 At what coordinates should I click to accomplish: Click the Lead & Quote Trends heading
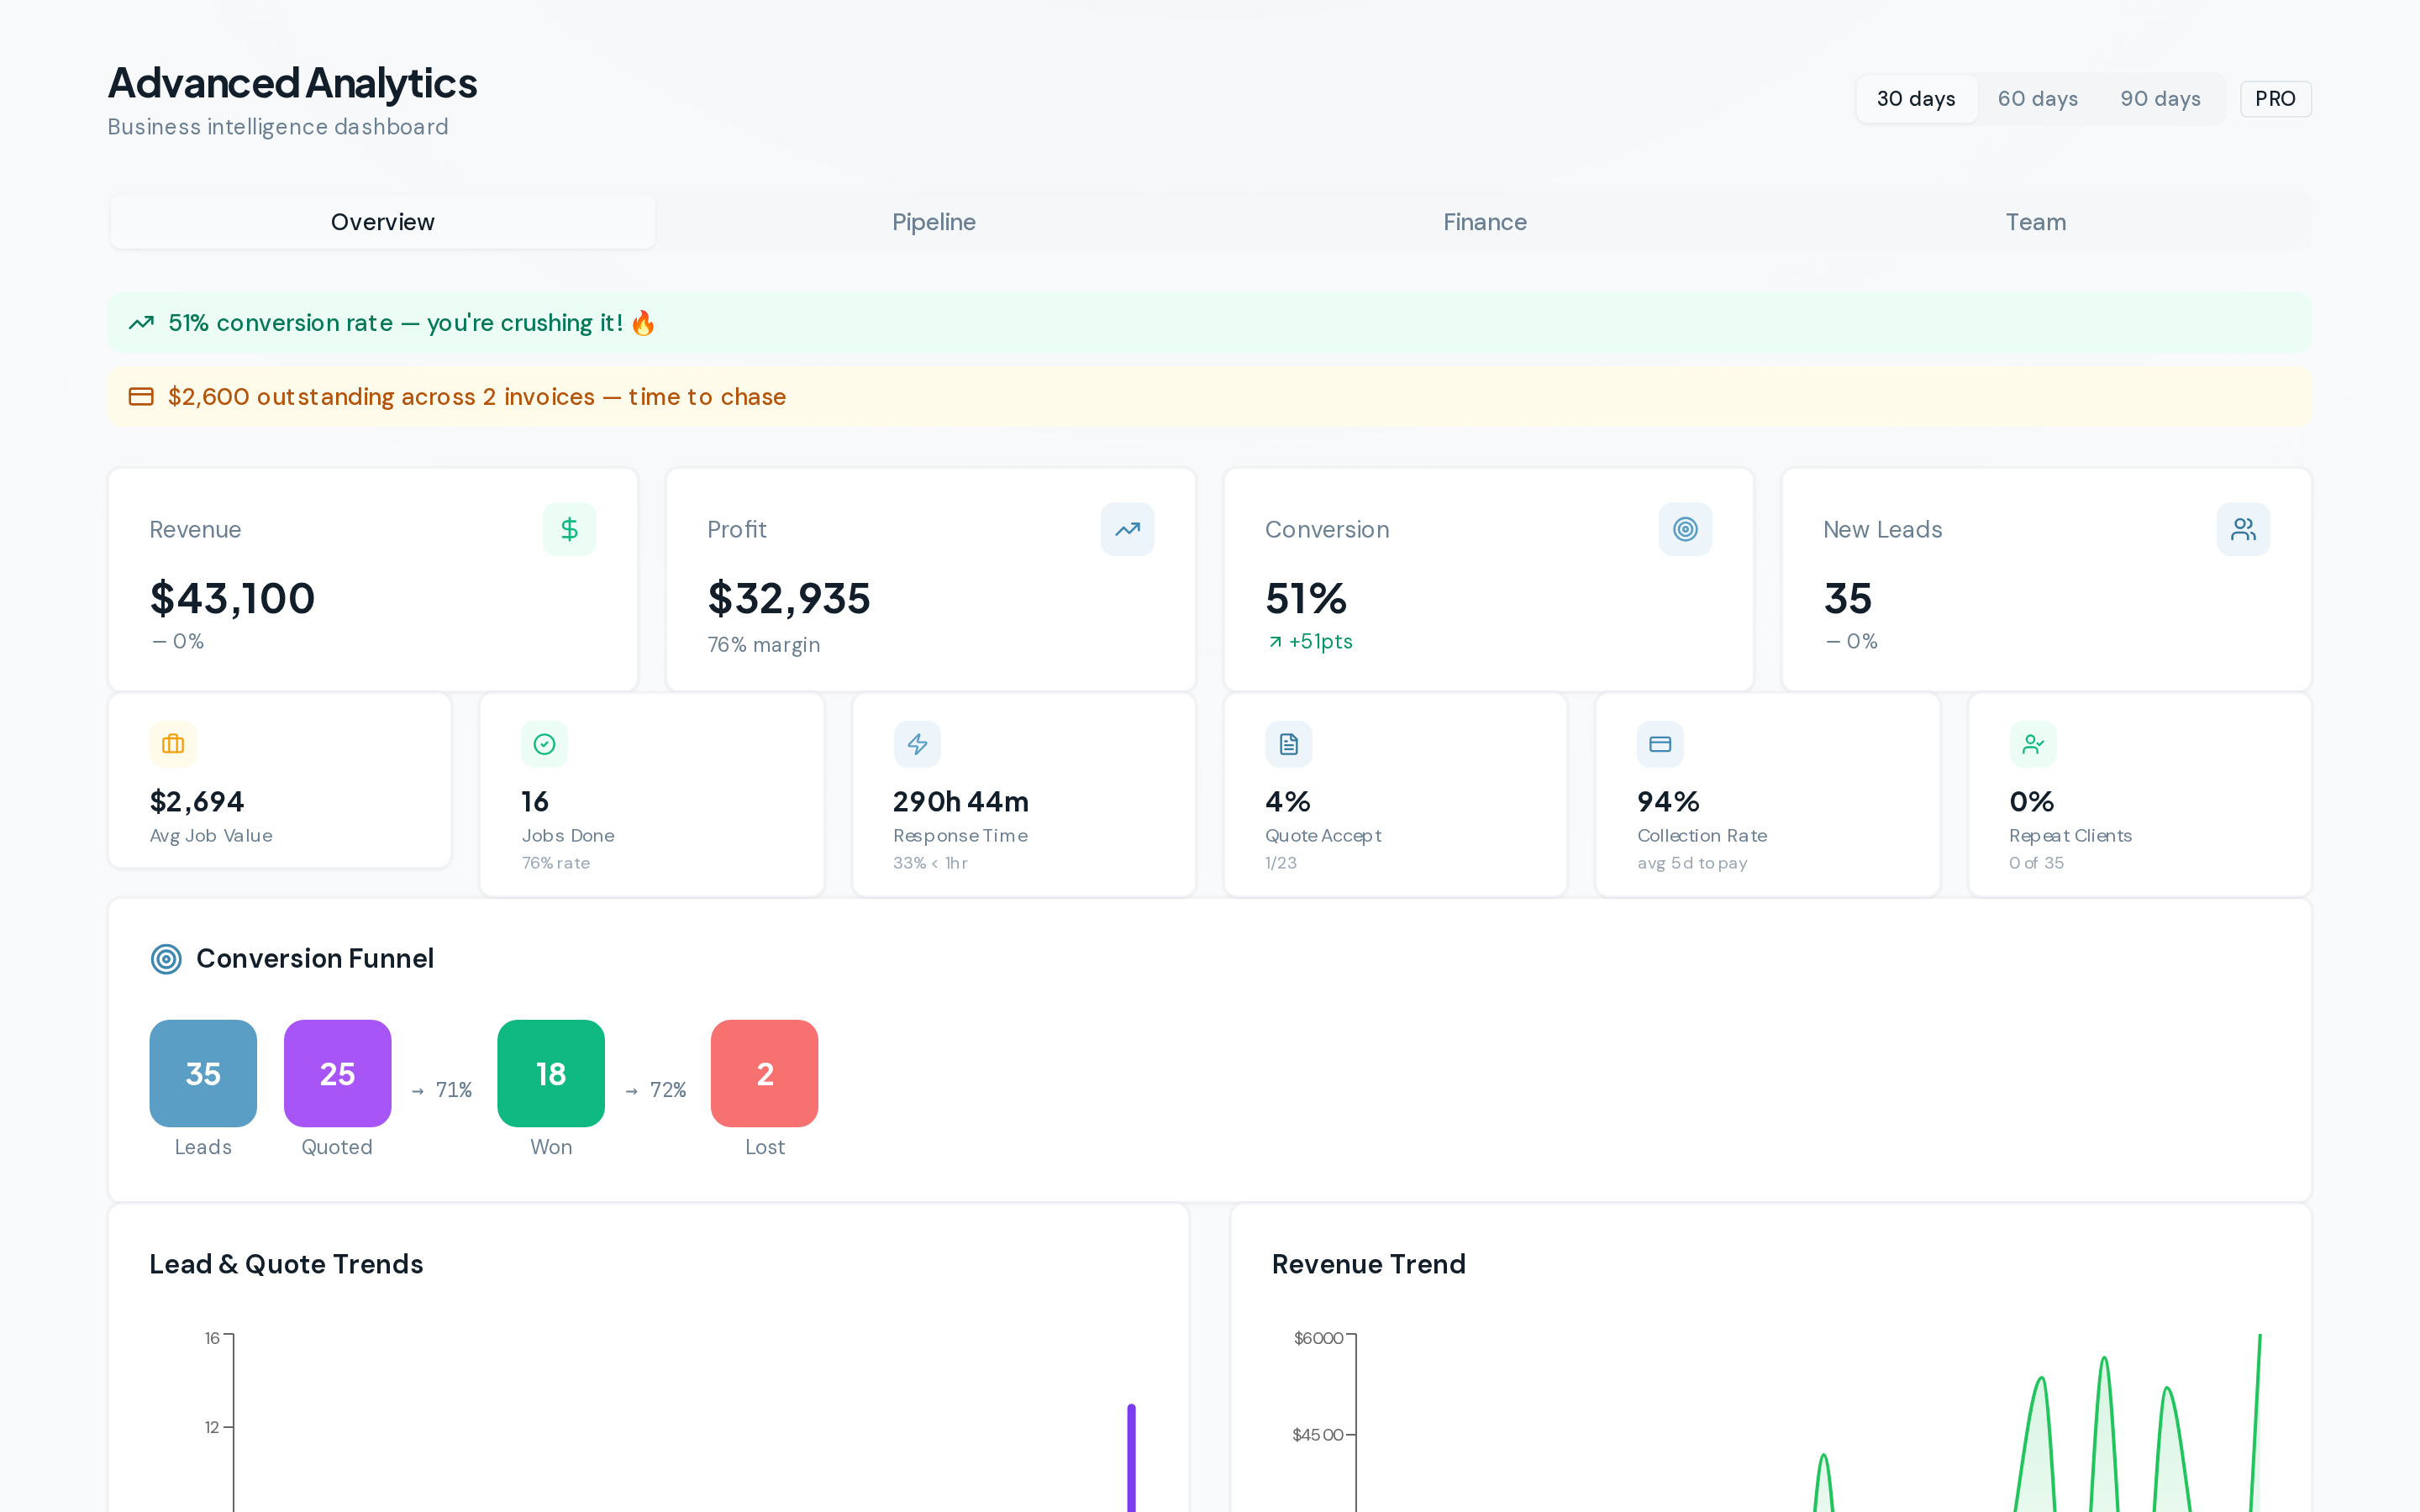286,1264
